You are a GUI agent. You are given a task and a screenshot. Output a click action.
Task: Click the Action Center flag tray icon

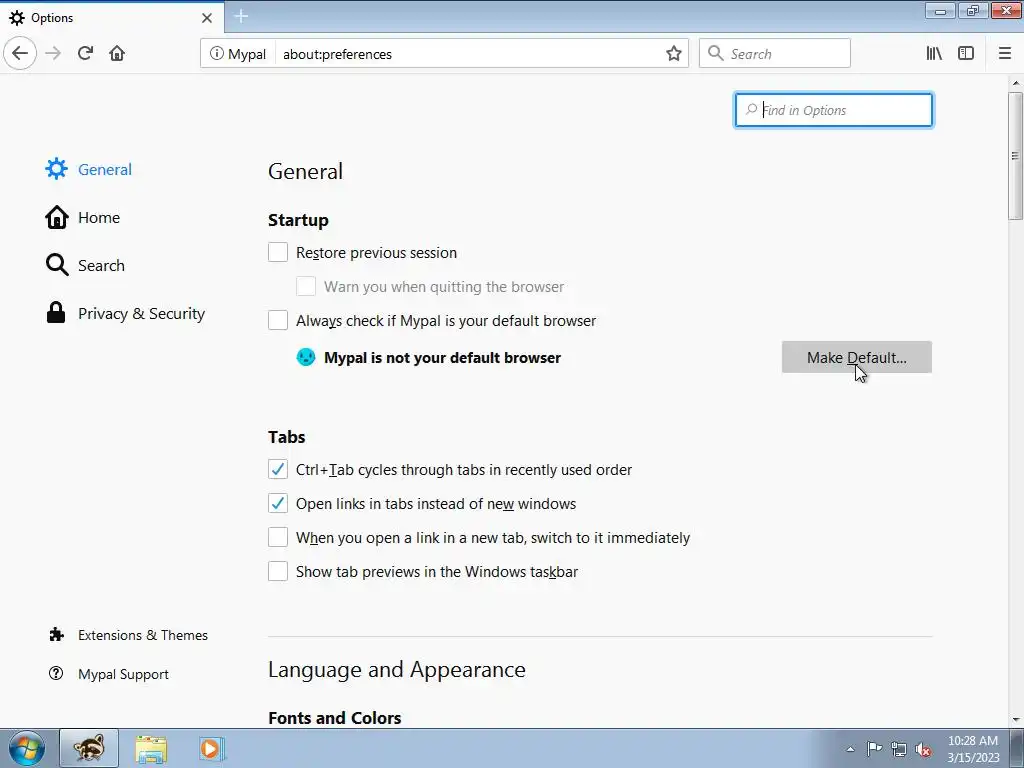click(874, 749)
